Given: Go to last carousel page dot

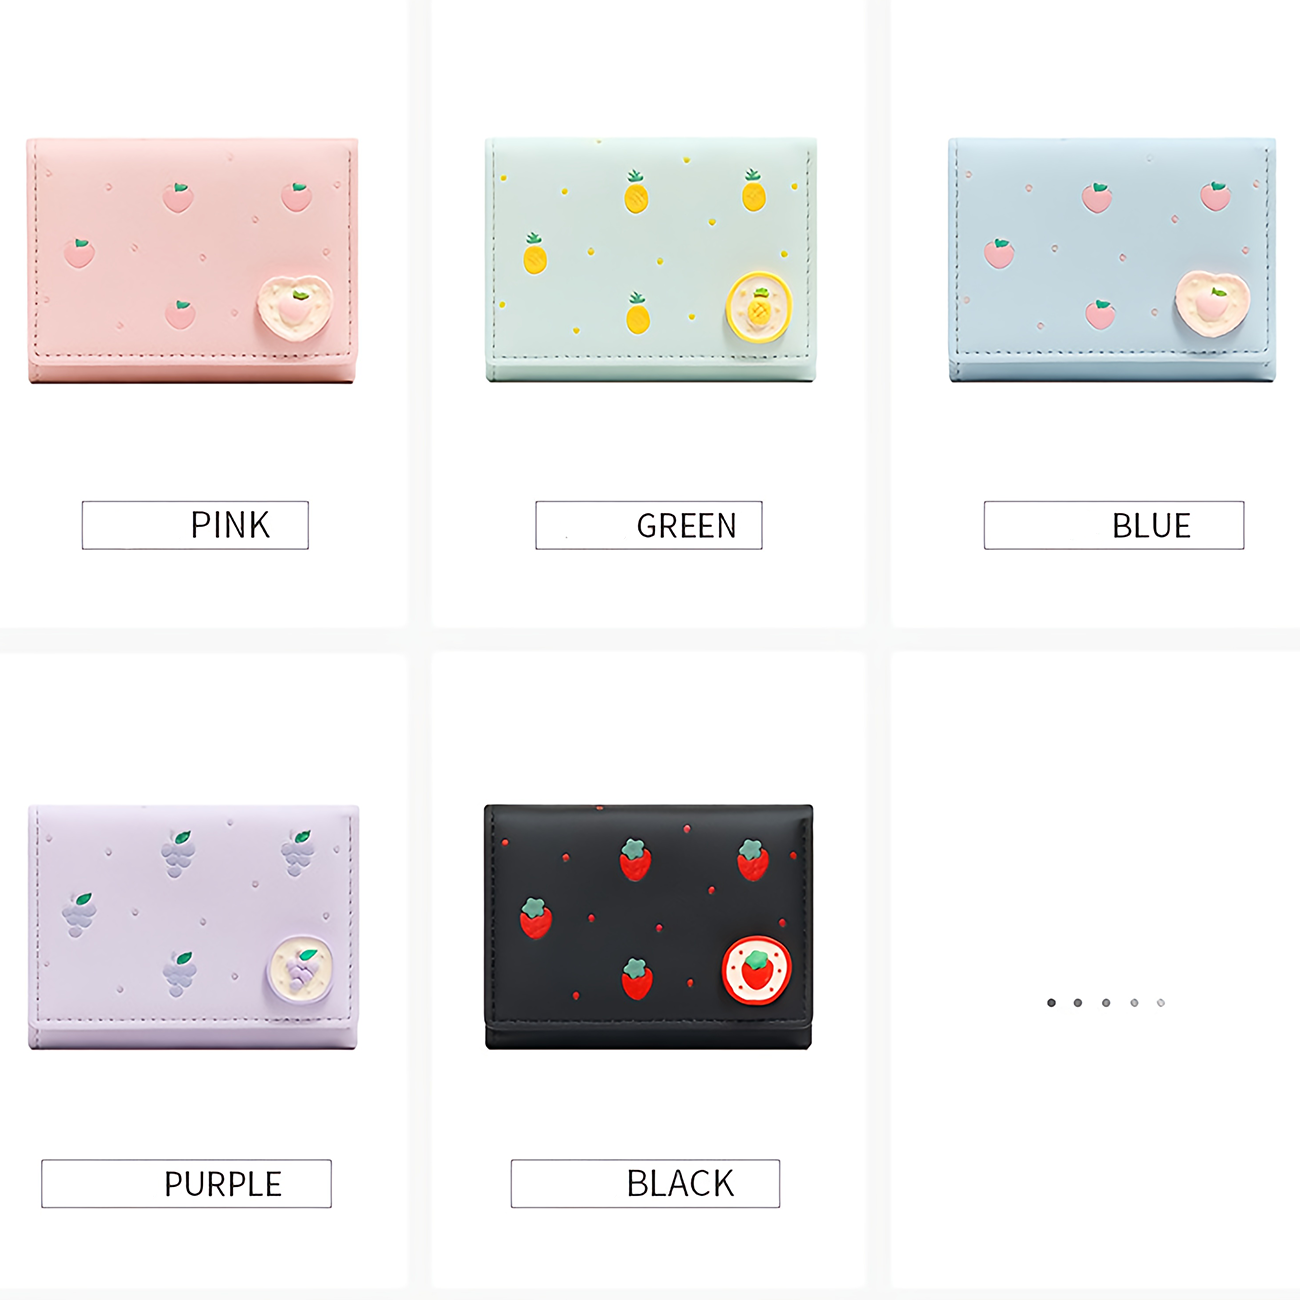Looking at the screenshot, I should pos(1161,1002).
